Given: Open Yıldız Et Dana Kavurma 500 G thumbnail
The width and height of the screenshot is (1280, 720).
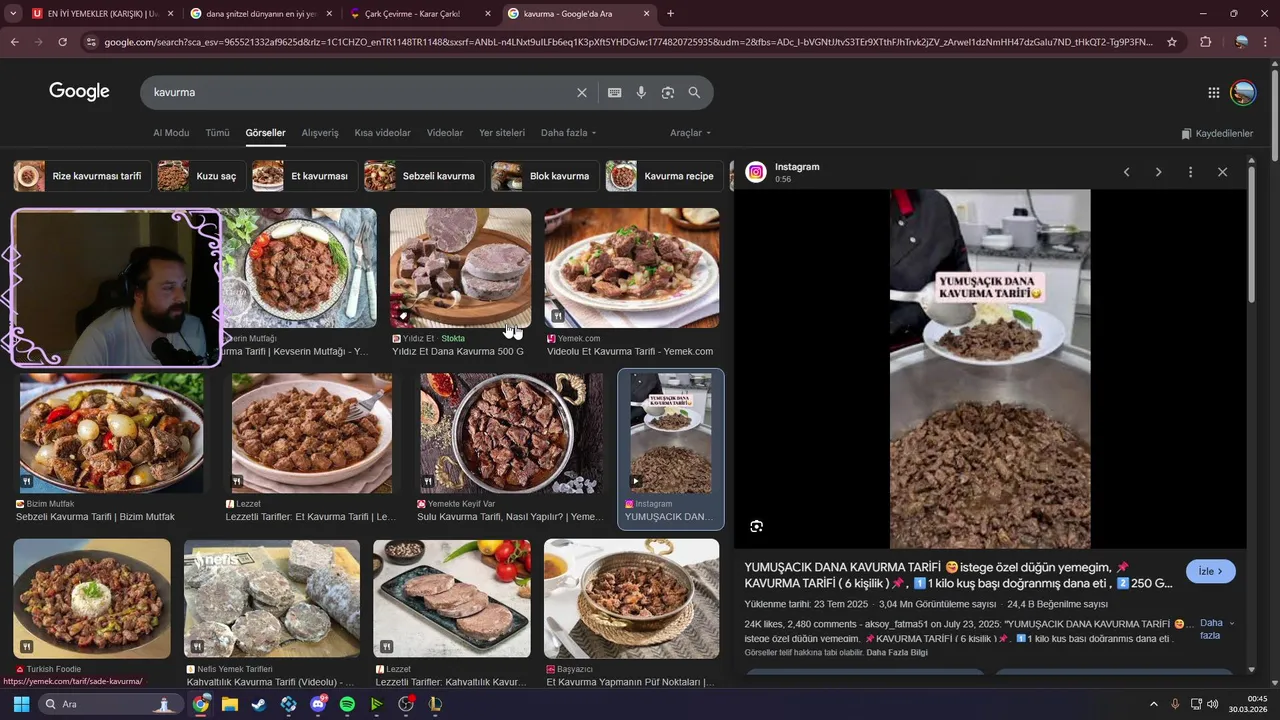Looking at the screenshot, I should pos(460,268).
